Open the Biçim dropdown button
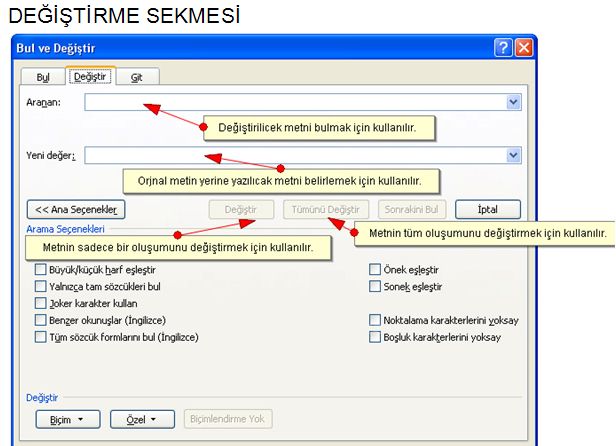This screenshot has height=446, width=616. (x=68, y=420)
